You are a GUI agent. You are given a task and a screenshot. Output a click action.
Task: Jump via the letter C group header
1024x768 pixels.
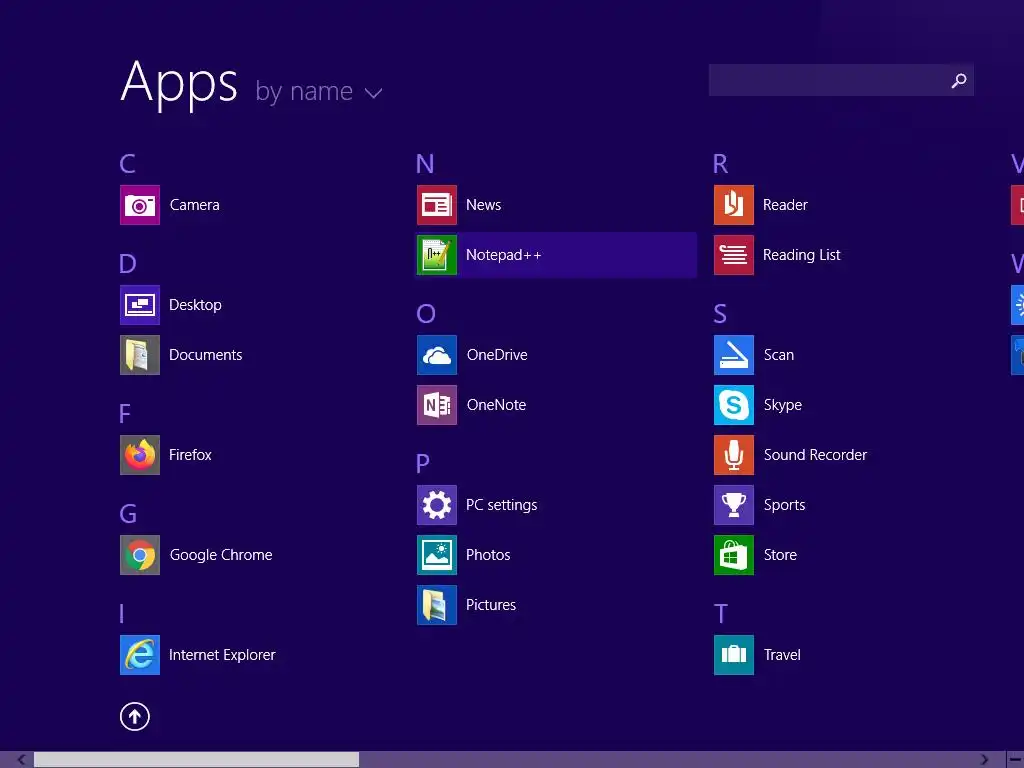(127, 164)
